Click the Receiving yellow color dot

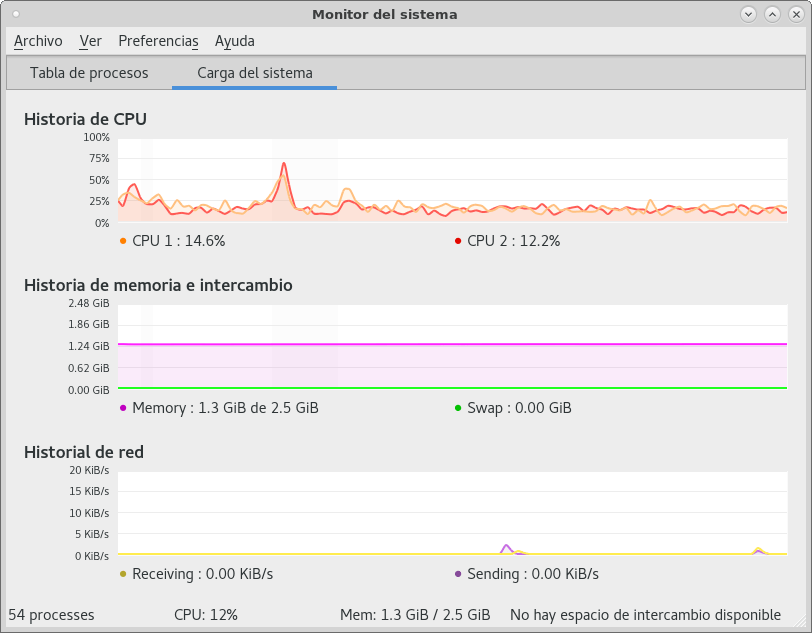pos(123,574)
